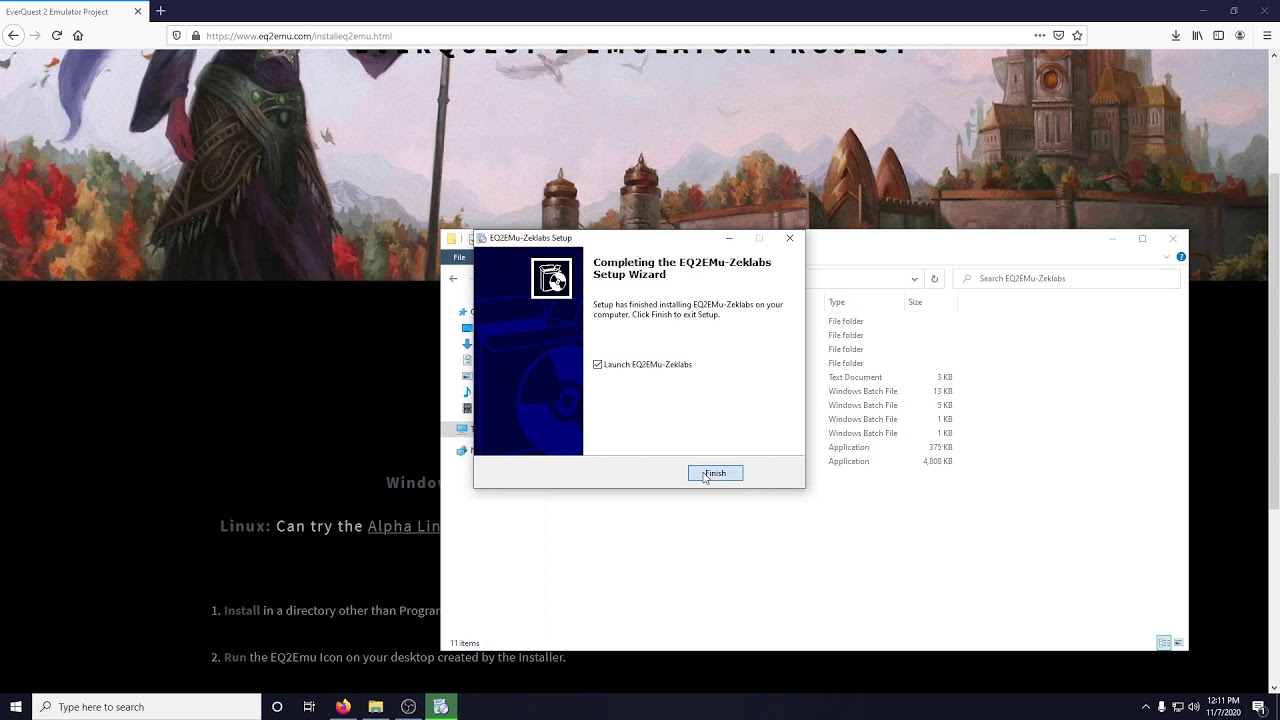The width and height of the screenshot is (1280, 720).
Task: Open File tab in File Explorer
Action: tap(459, 257)
